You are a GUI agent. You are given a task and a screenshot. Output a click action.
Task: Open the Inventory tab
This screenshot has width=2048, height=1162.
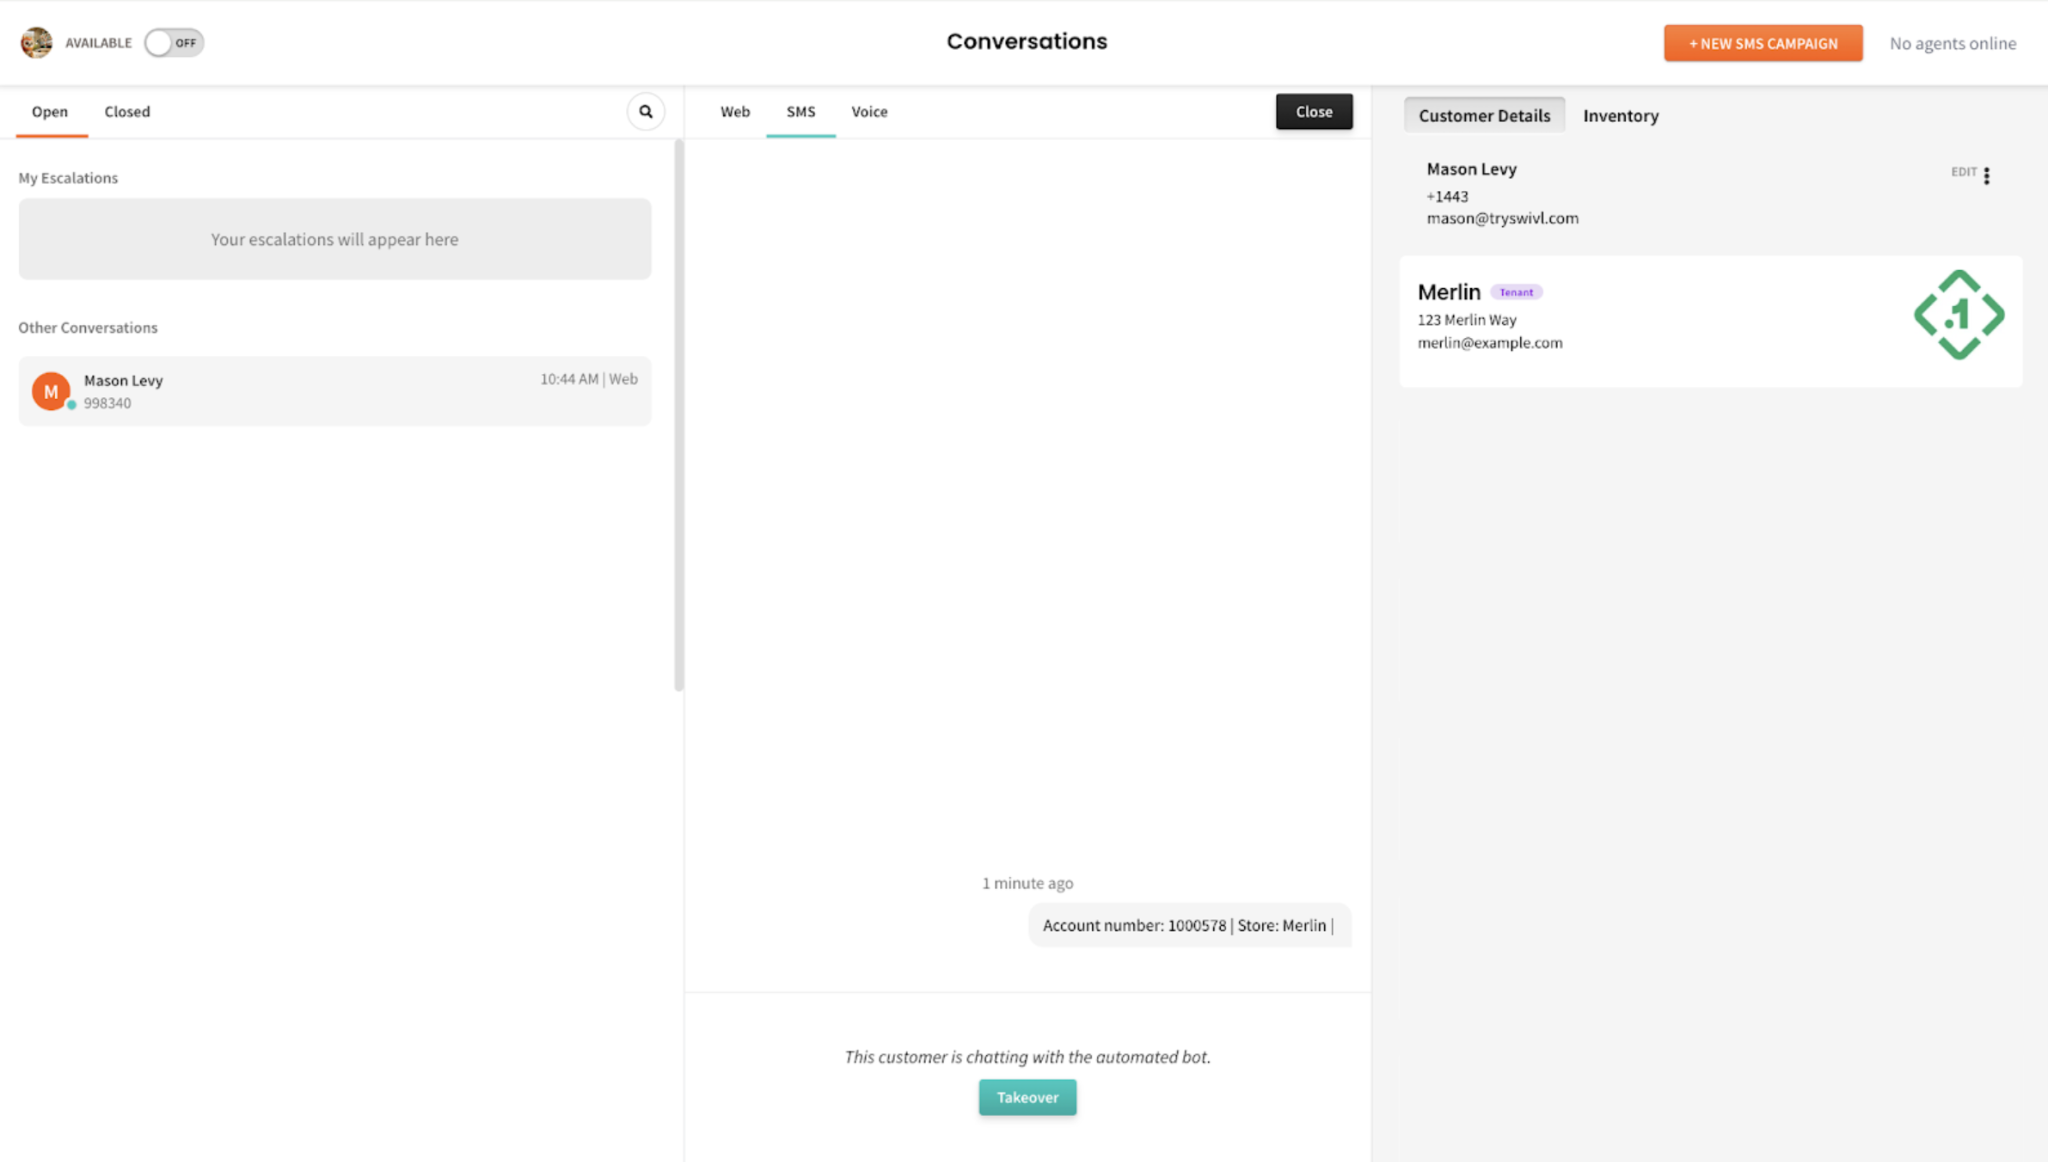click(x=1620, y=116)
